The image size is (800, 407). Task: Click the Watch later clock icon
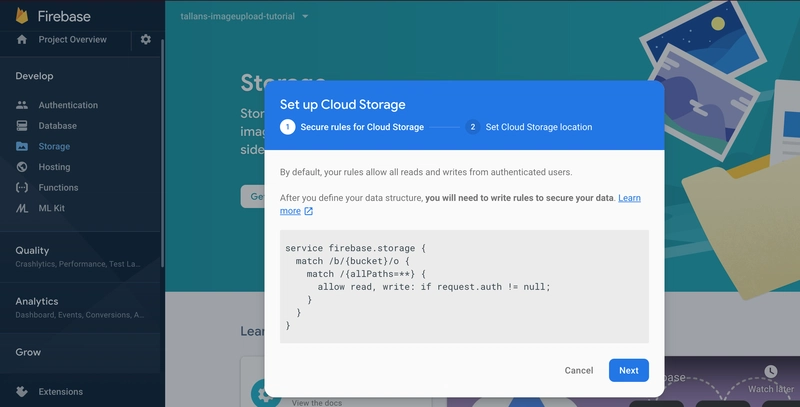(x=770, y=371)
